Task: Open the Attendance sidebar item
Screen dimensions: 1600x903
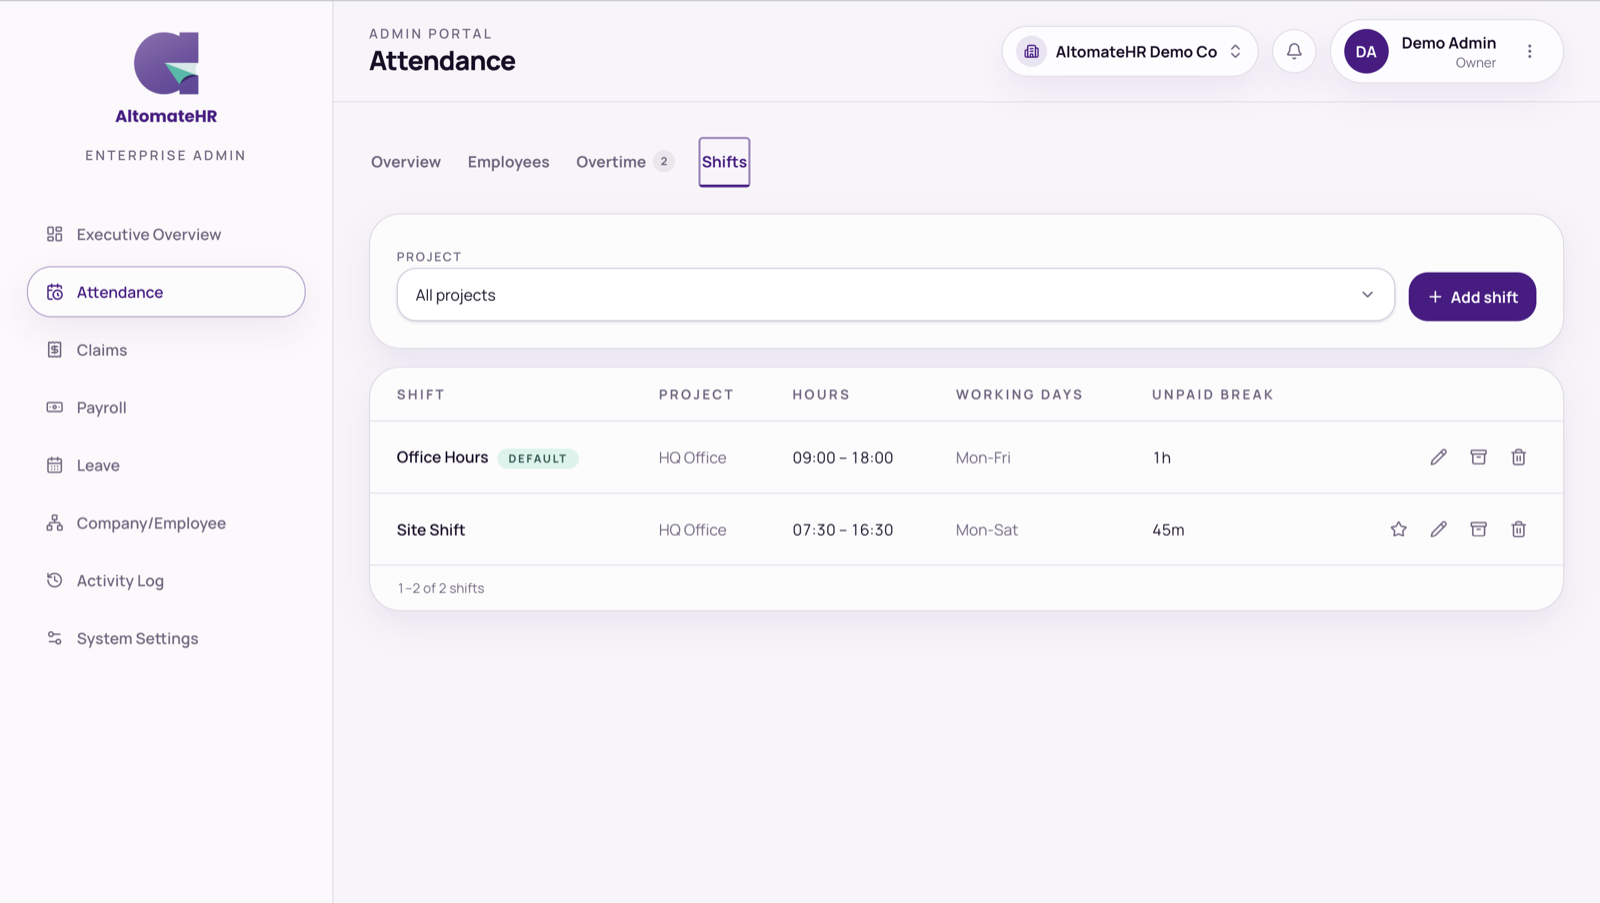Action: click(x=166, y=292)
